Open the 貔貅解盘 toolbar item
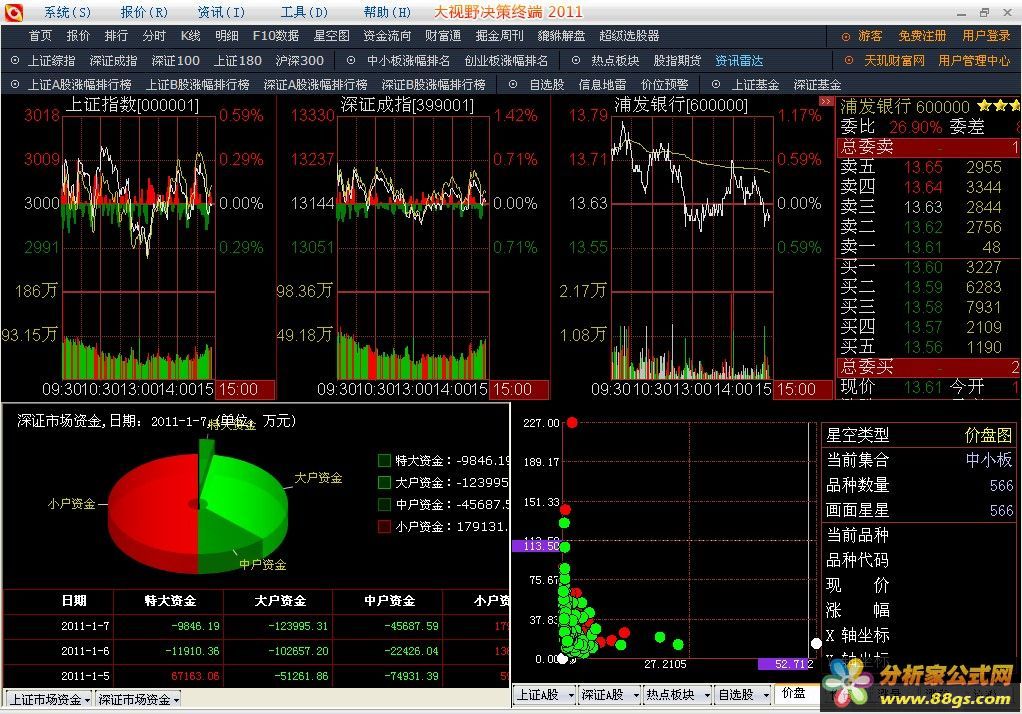 pyautogui.click(x=561, y=36)
